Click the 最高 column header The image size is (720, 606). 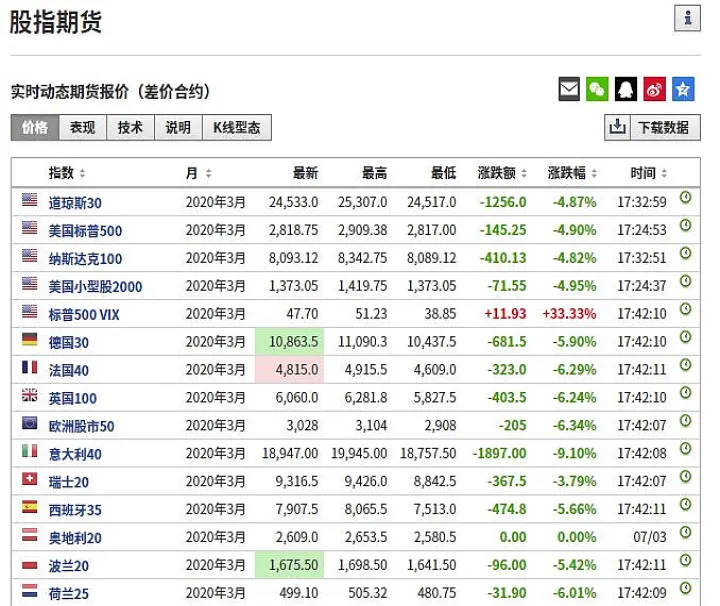pyautogui.click(x=374, y=173)
